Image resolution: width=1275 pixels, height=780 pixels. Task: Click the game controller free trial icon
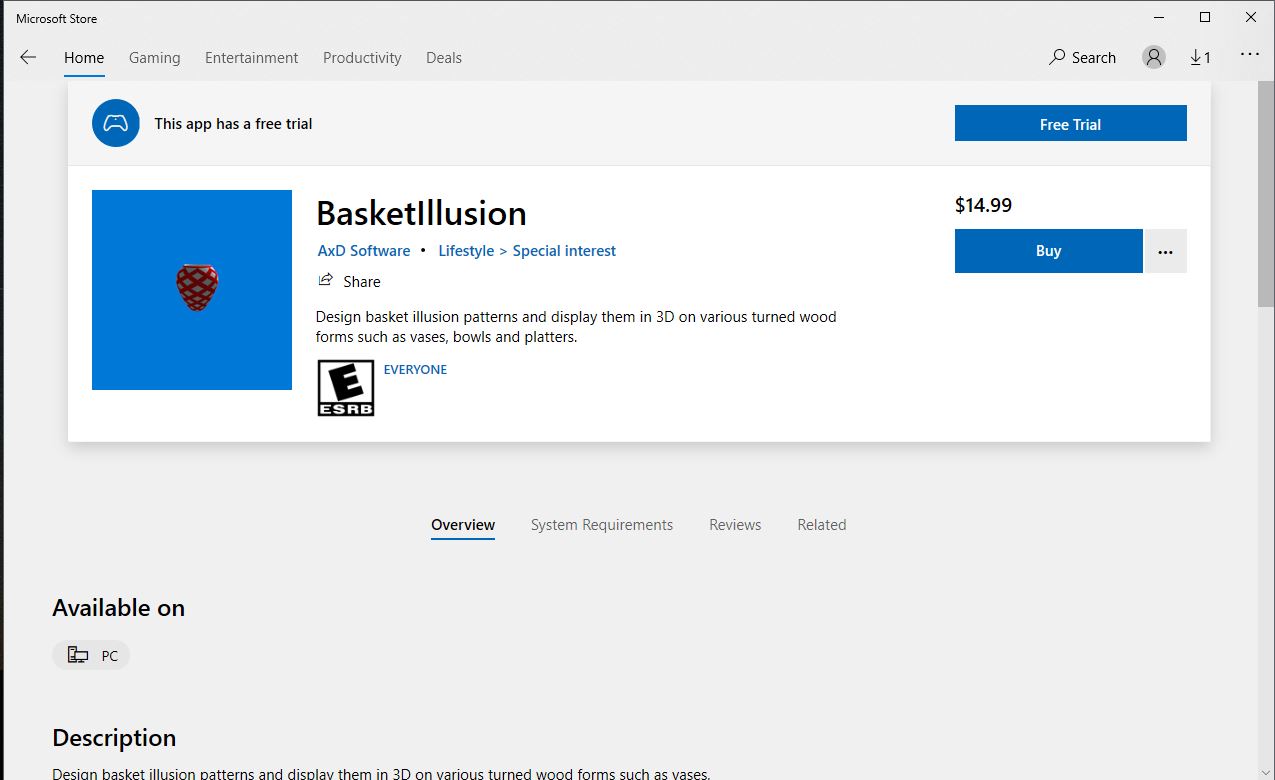pos(116,124)
